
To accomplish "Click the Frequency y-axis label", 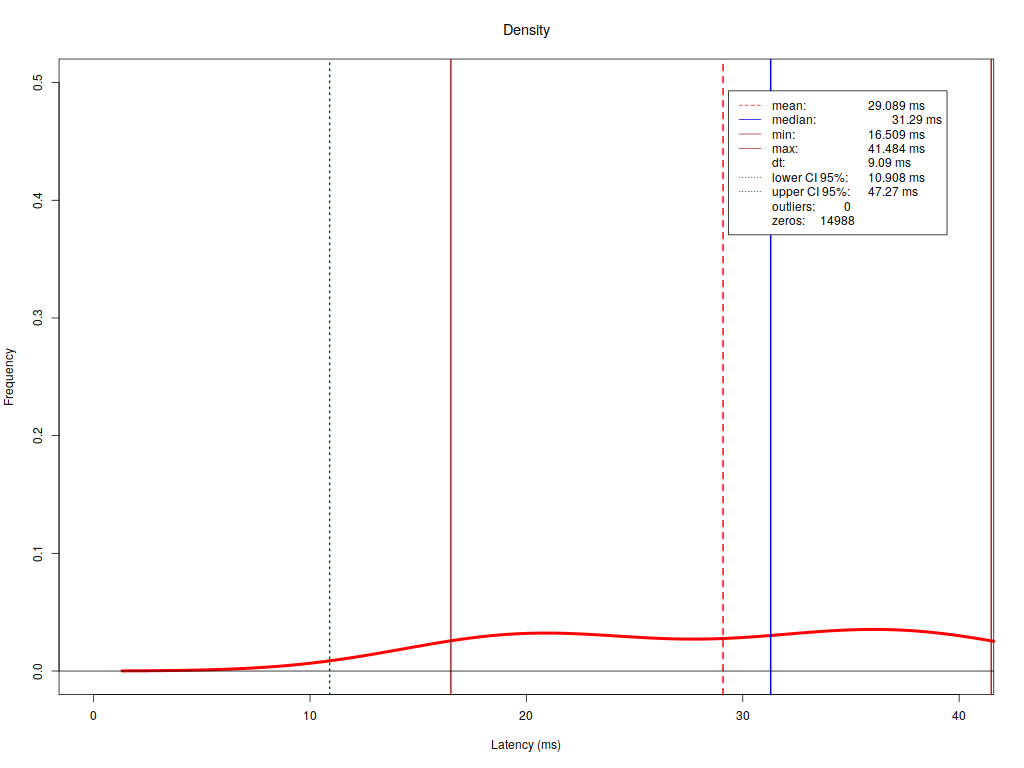I will coord(9,377).
